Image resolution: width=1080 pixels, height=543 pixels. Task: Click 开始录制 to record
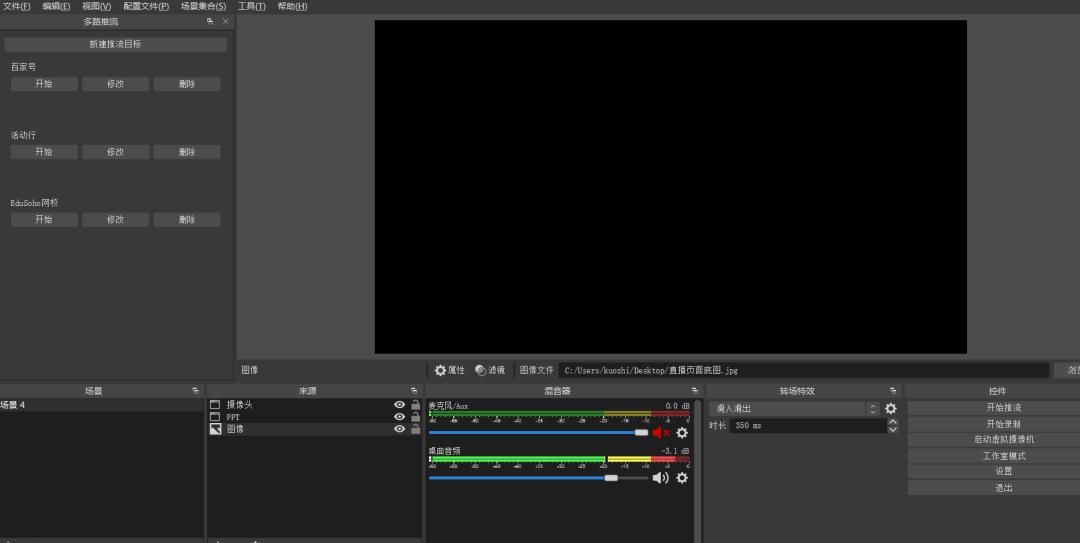1004,424
